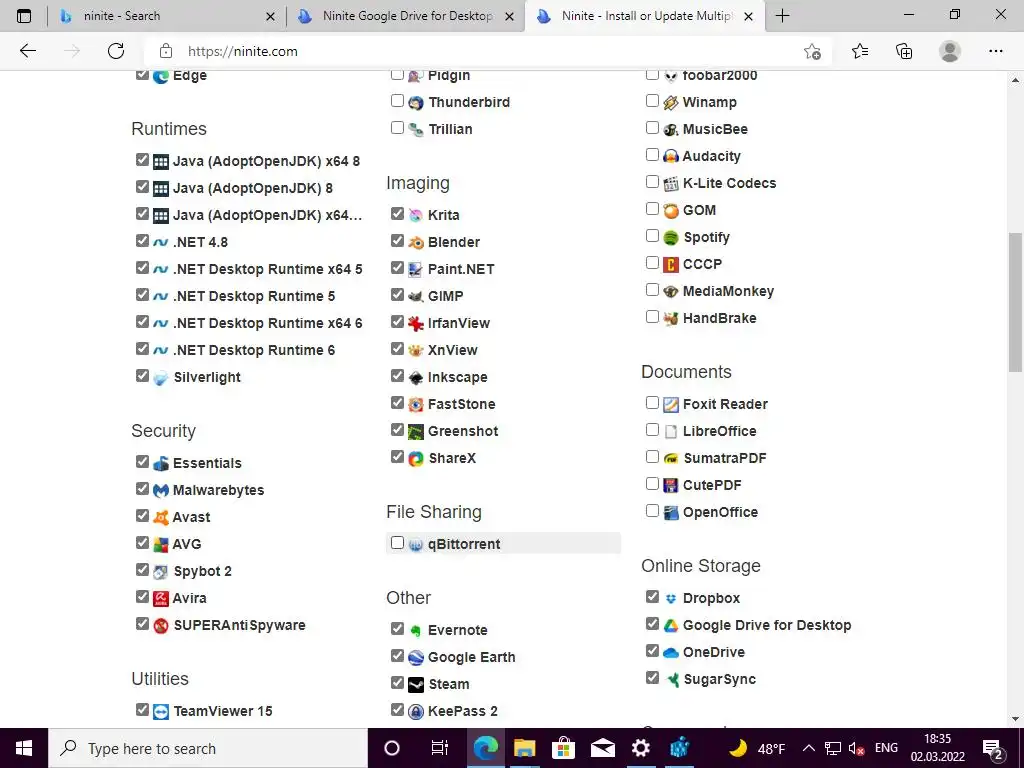Click the Audacity headphones icon
Image resolution: width=1024 pixels, height=768 pixels.
coord(671,157)
